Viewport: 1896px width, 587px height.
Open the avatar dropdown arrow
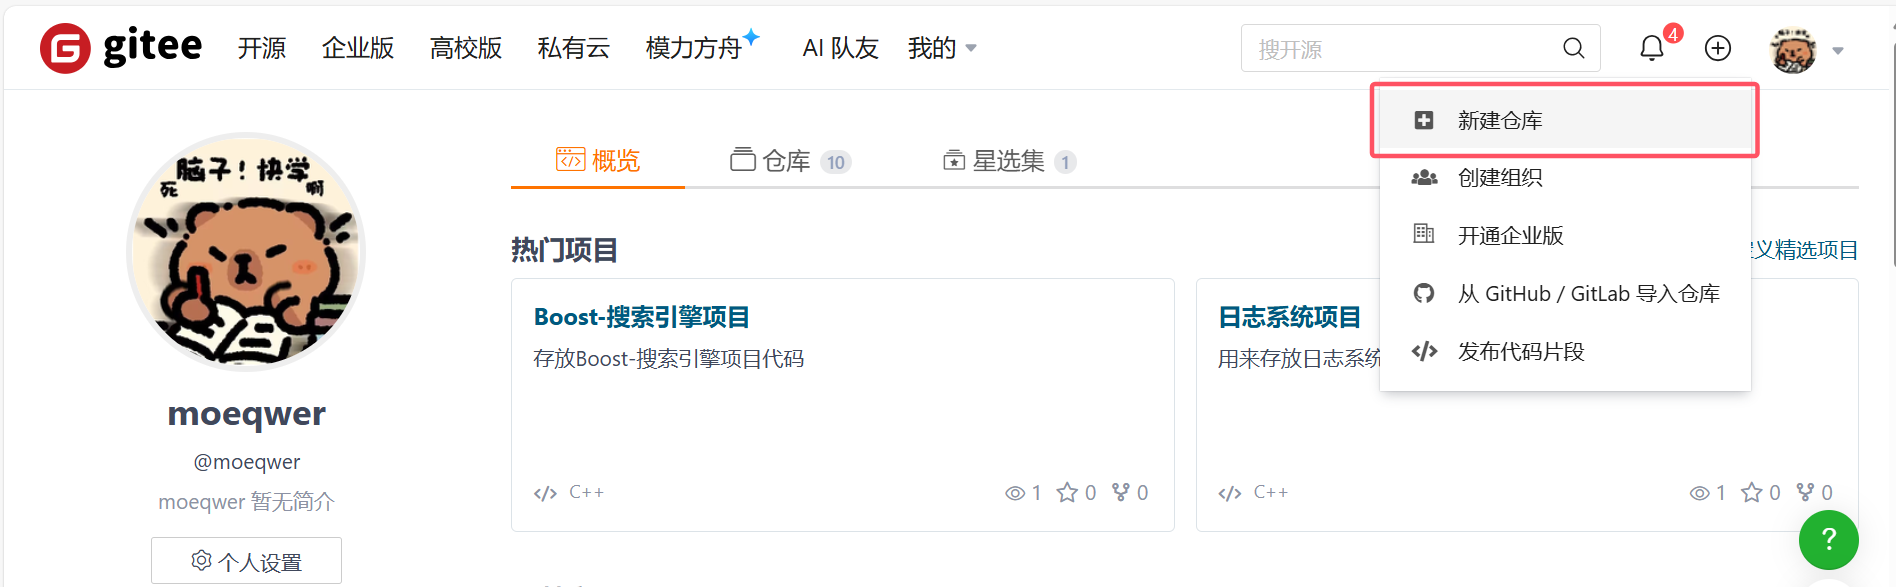tap(1838, 50)
